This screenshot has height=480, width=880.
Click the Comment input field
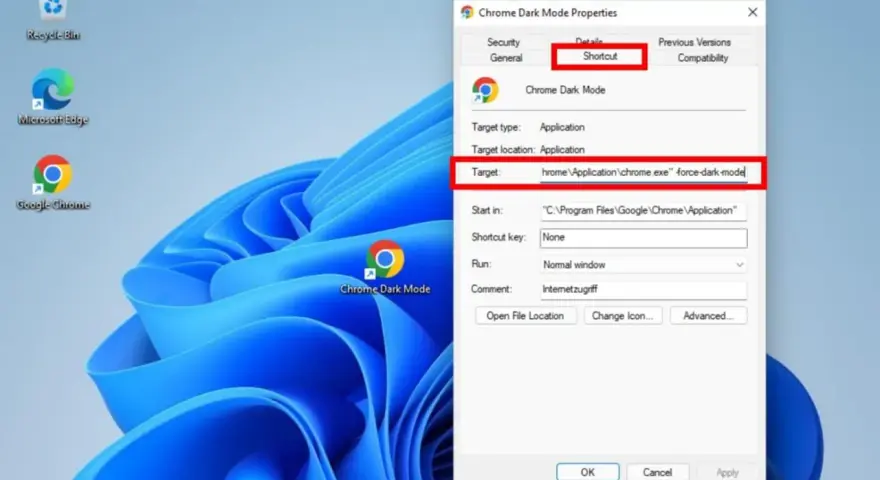click(644, 290)
